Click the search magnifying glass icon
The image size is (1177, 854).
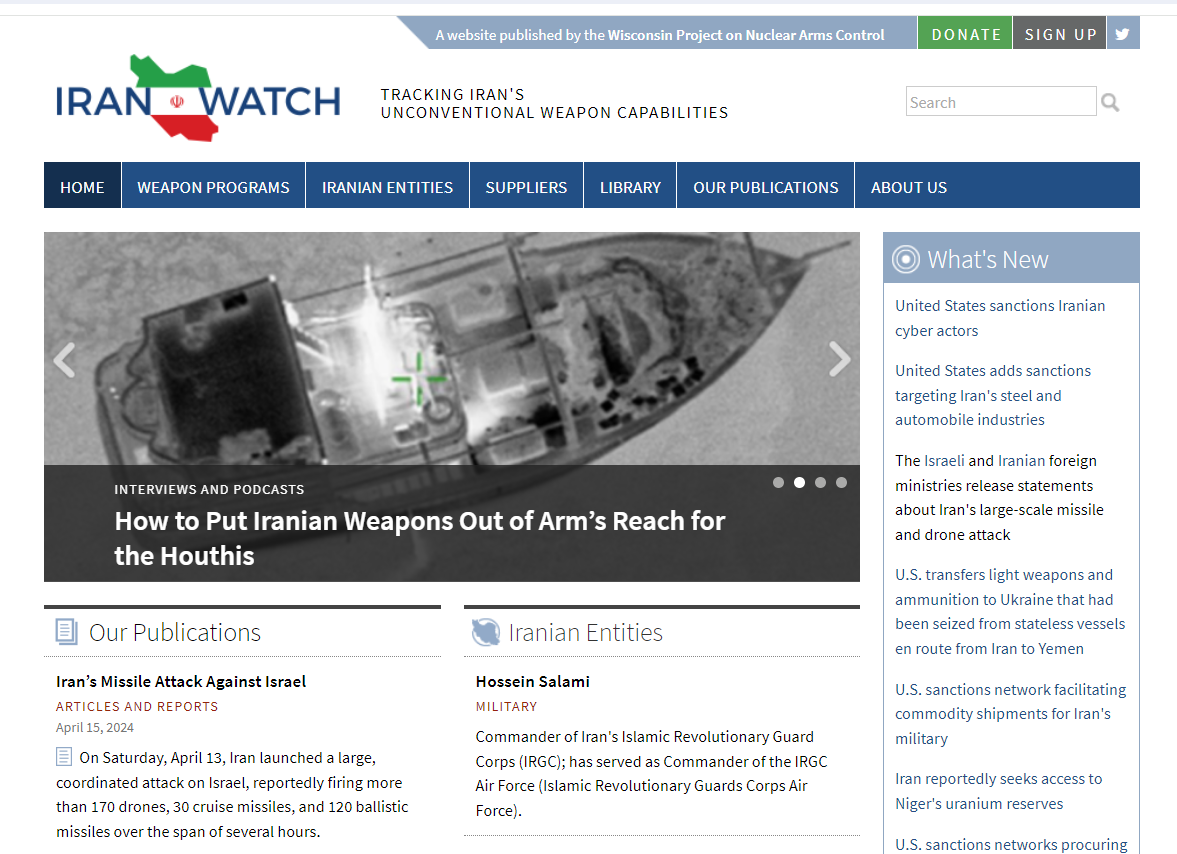pyautogui.click(x=1110, y=101)
